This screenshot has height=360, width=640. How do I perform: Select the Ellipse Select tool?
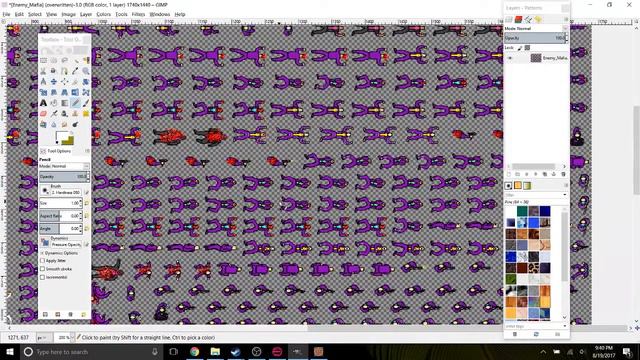[x=54, y=60]
